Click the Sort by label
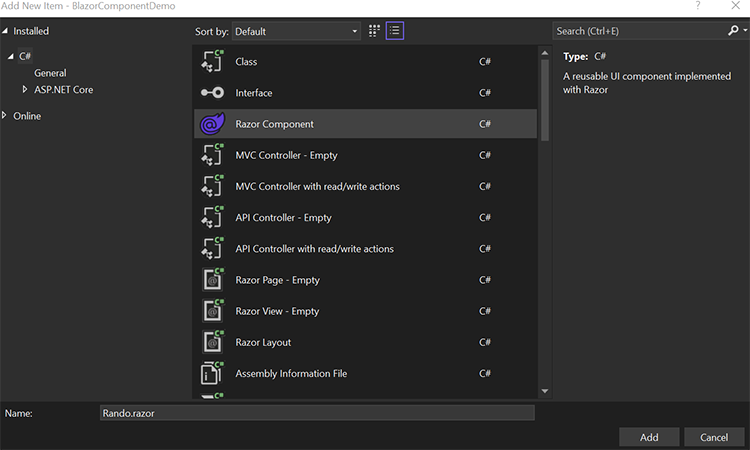 click(211, 32)
